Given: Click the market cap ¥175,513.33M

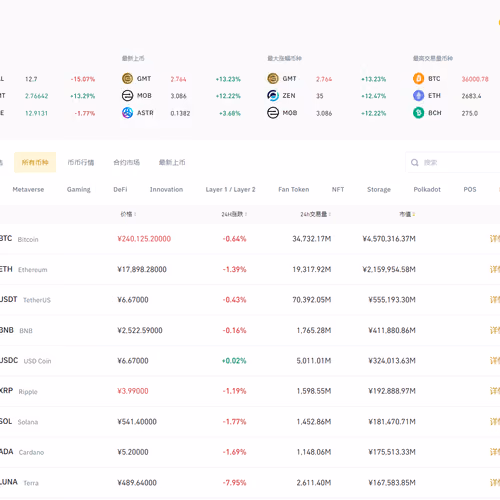Looking at the screenshot, I should click(392, 452).
